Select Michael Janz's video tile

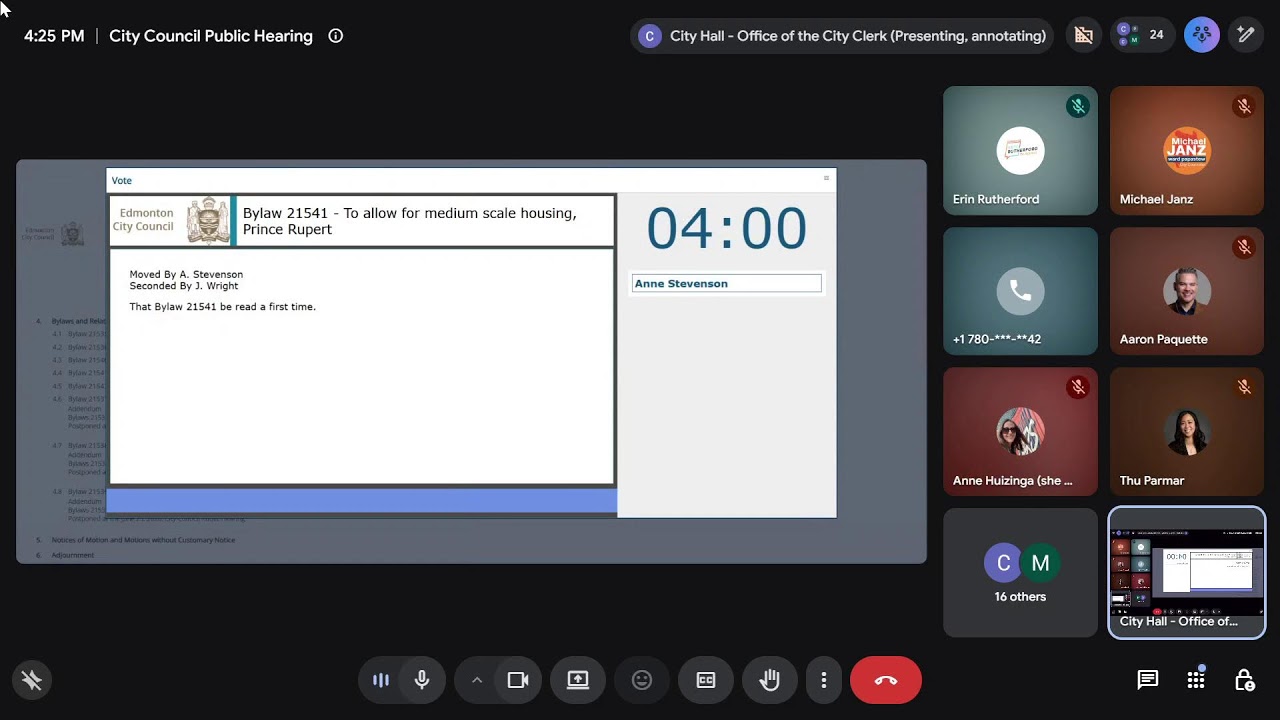tap(1187, 150)
